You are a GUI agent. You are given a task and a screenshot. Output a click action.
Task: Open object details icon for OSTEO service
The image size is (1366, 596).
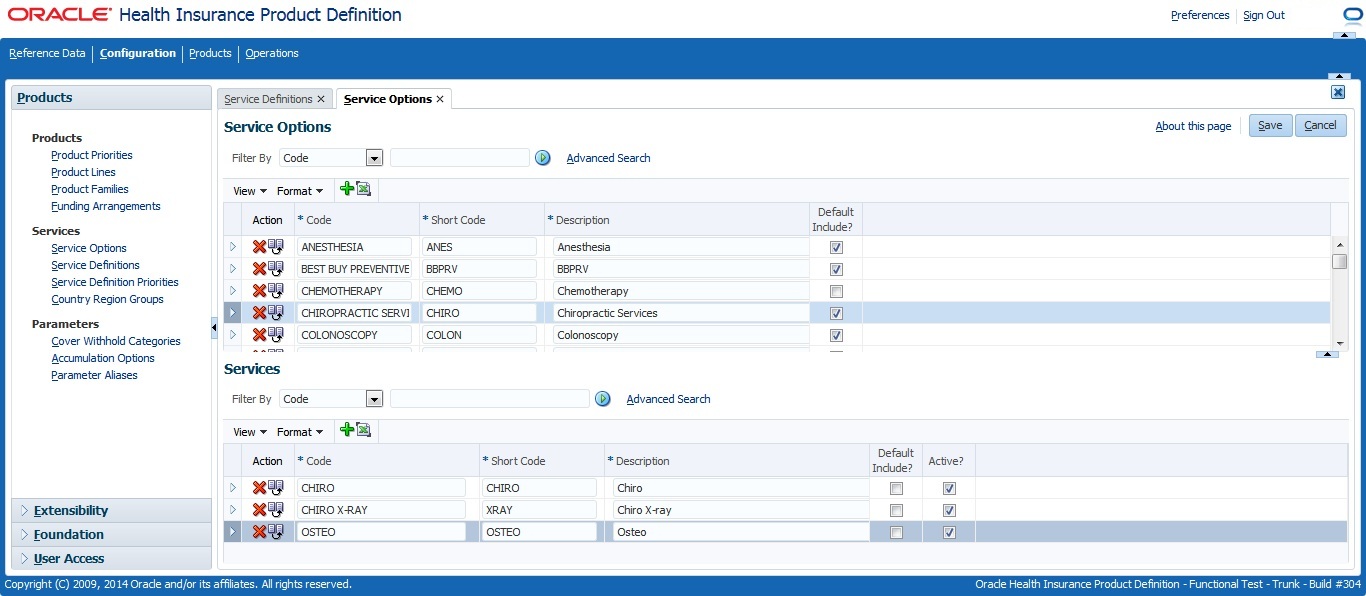(x=275, y=532)
